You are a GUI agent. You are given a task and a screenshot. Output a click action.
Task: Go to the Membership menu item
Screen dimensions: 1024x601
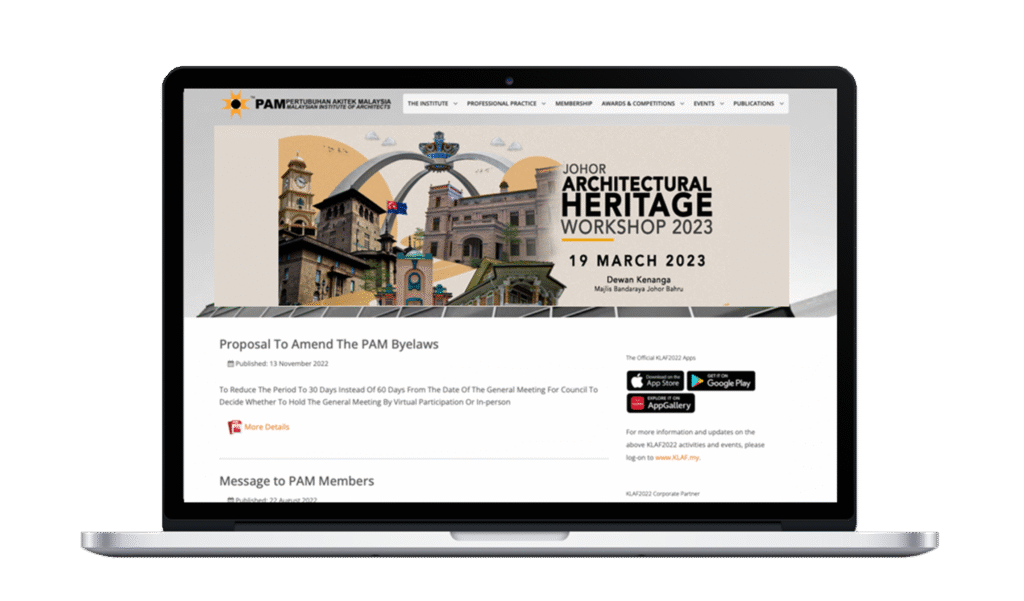[x=573, y=104]
